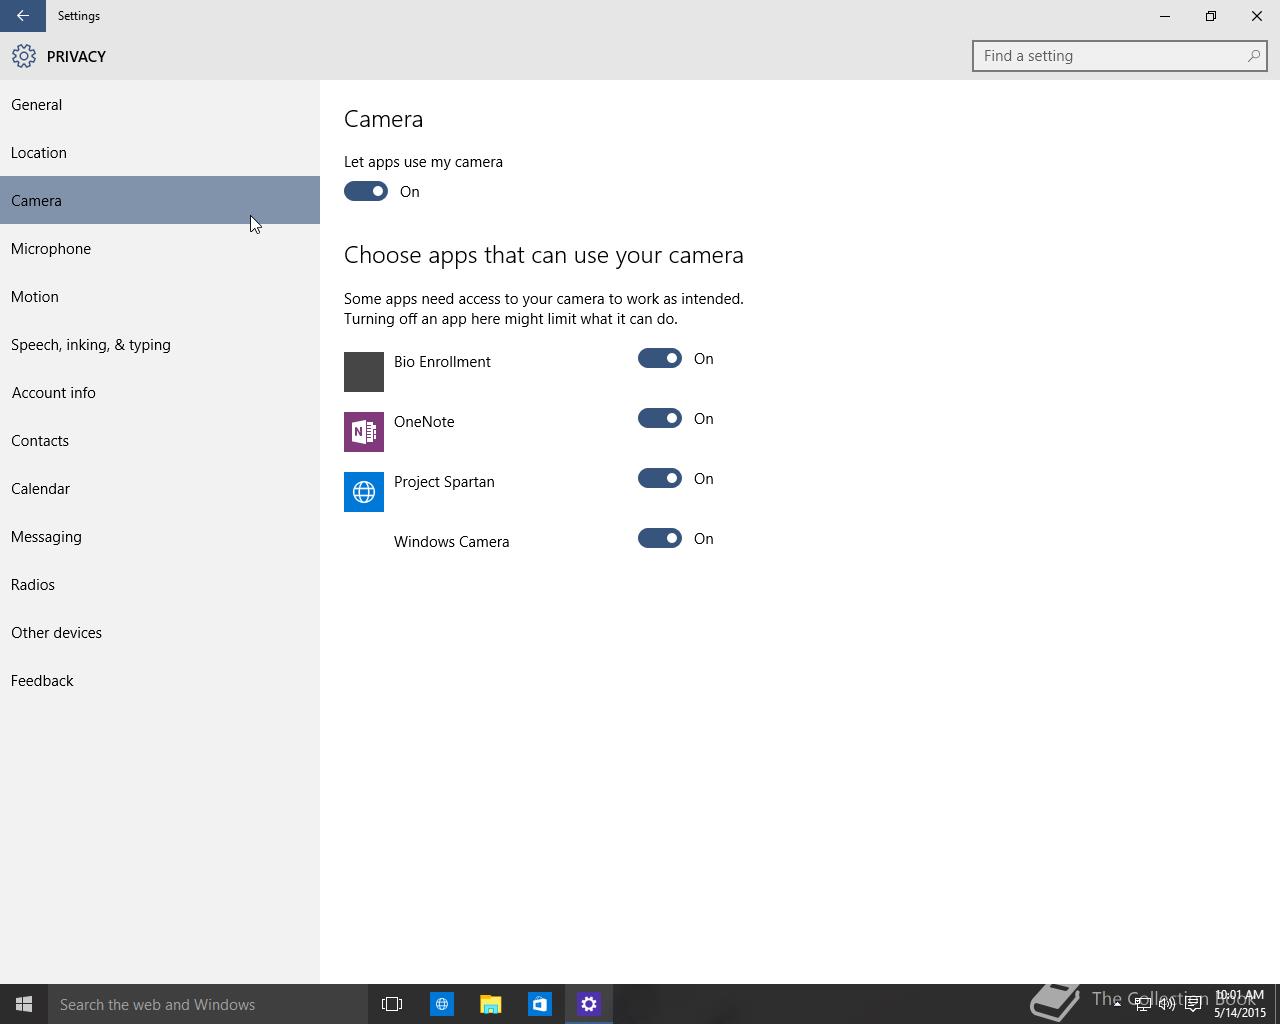This screenshot has width=1280, height=1024.
Task: Show hidden system tray icons
Action: (1117, 1004)
